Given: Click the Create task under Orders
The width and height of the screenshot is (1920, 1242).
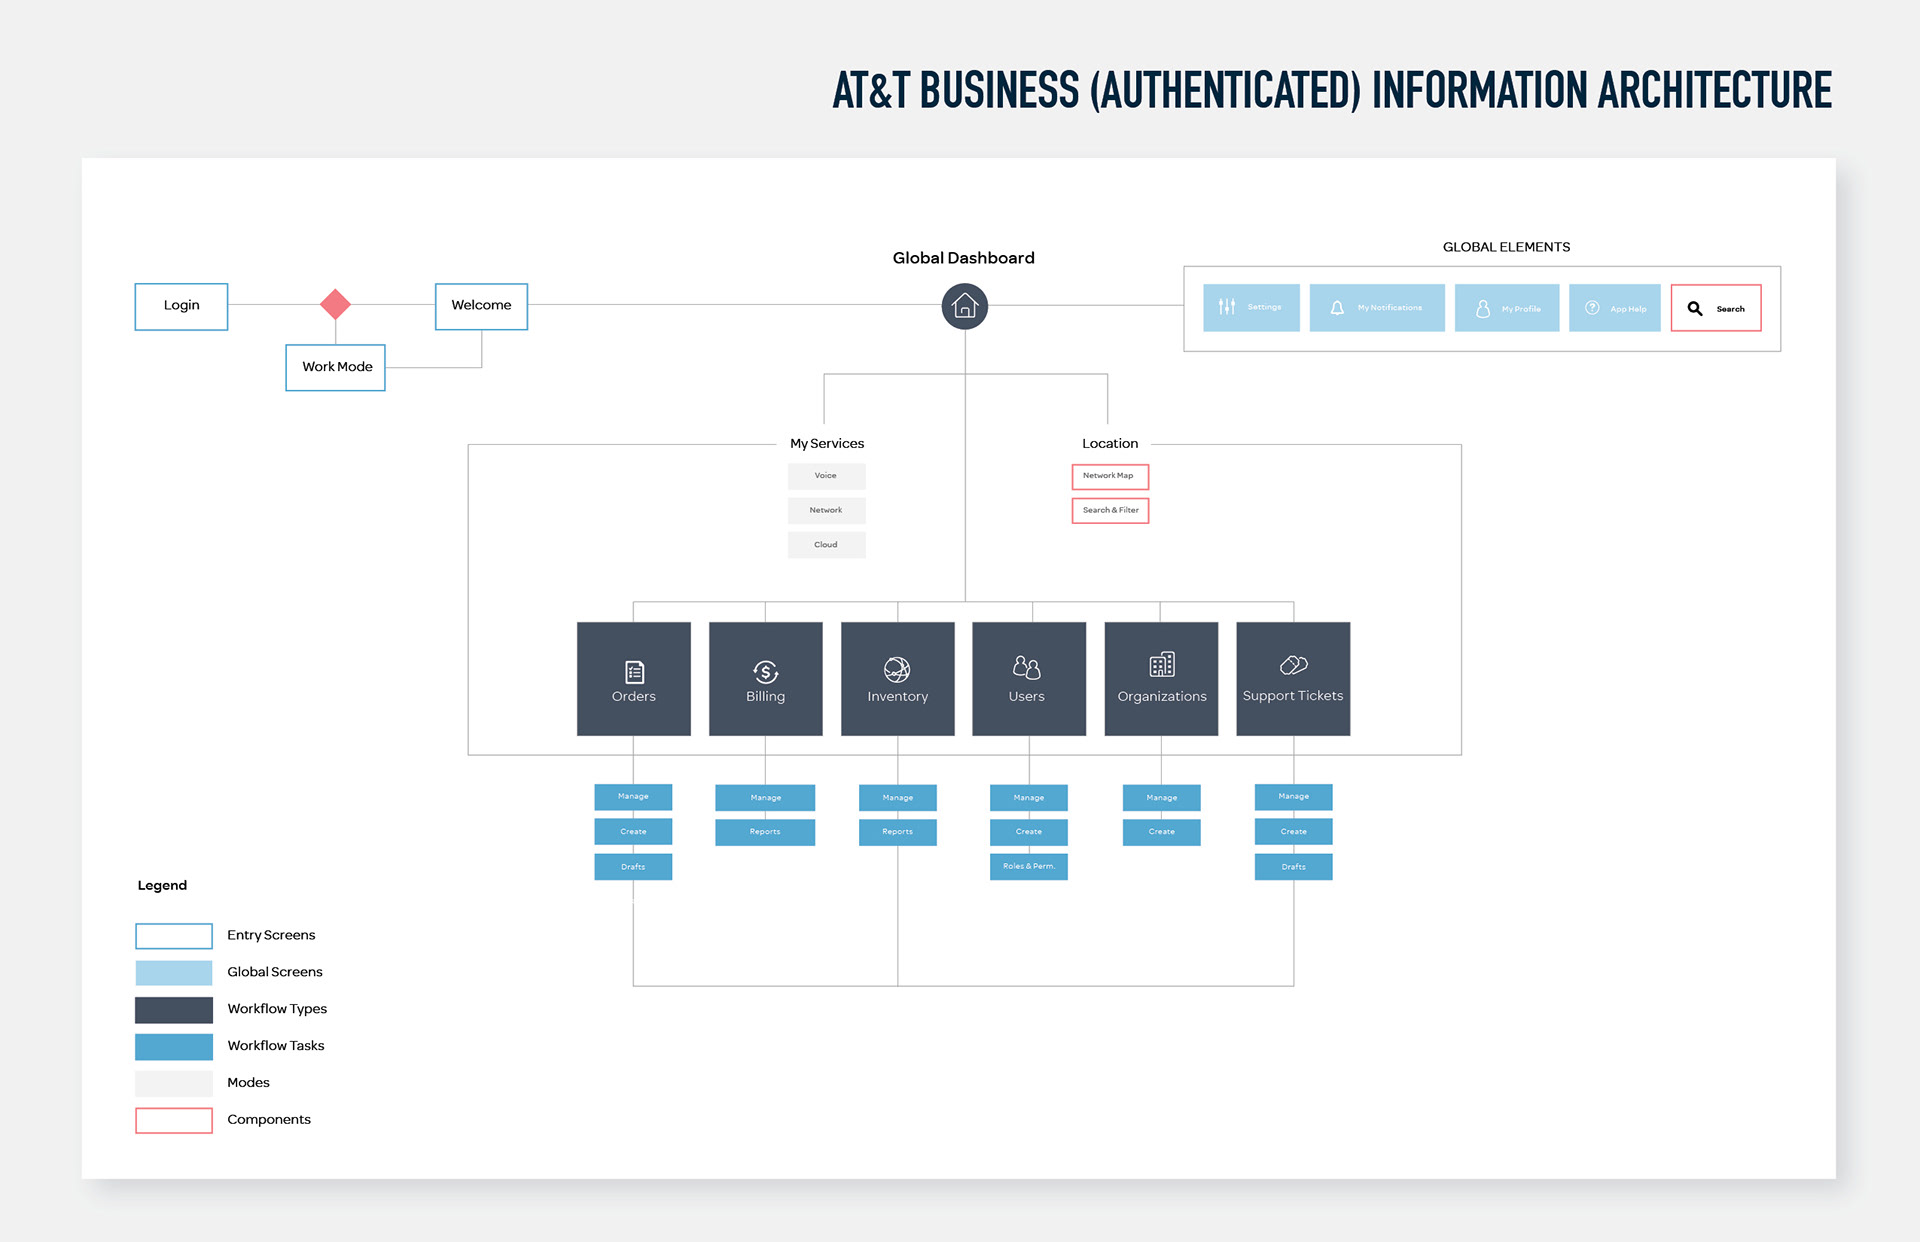Looking at the screenshot, I should [x=633, y=832].
